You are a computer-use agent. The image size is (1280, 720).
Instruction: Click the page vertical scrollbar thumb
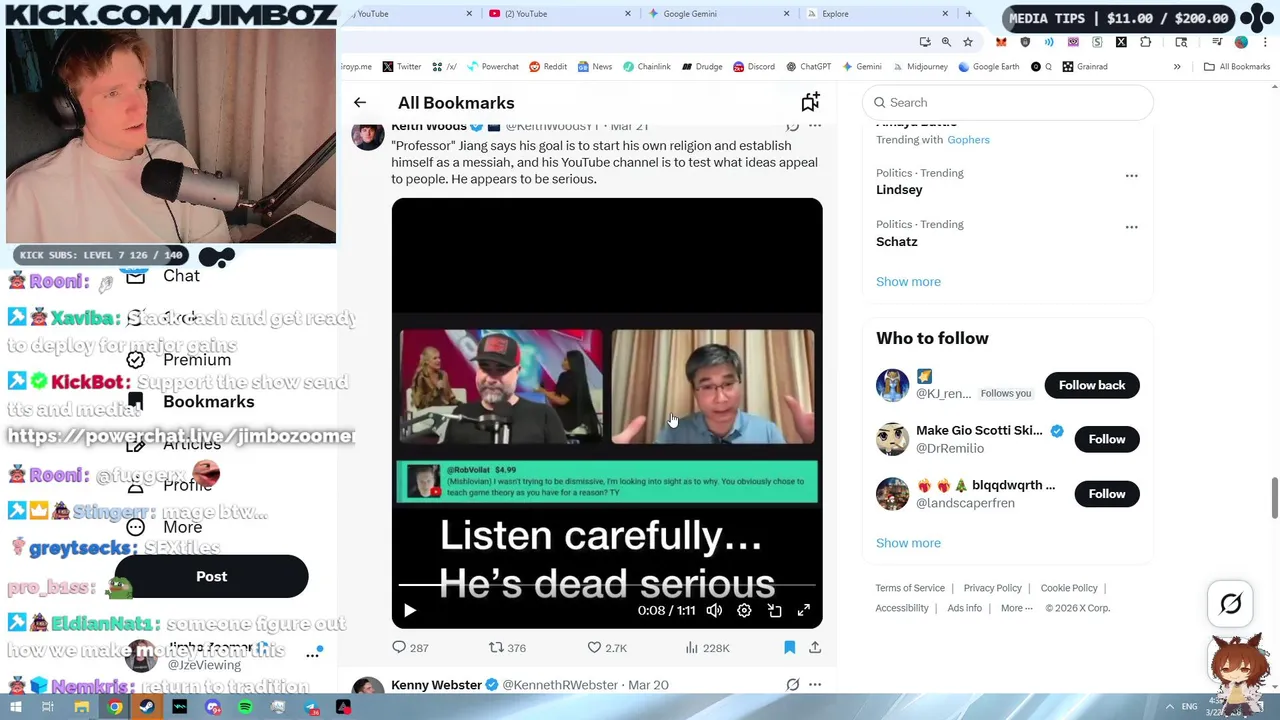point(1274,498)
